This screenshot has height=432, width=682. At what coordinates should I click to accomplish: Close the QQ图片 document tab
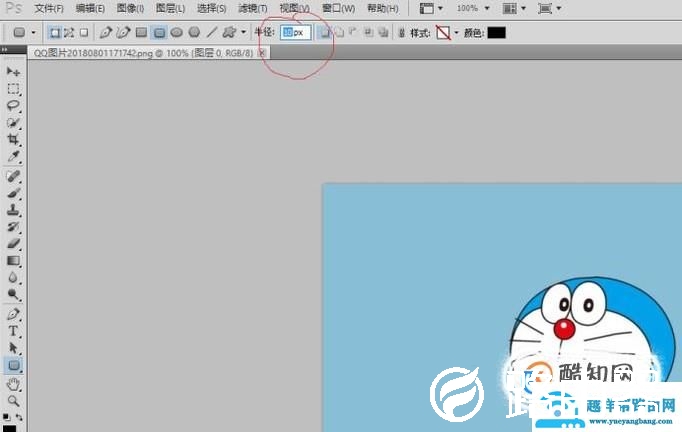point(263,52)
